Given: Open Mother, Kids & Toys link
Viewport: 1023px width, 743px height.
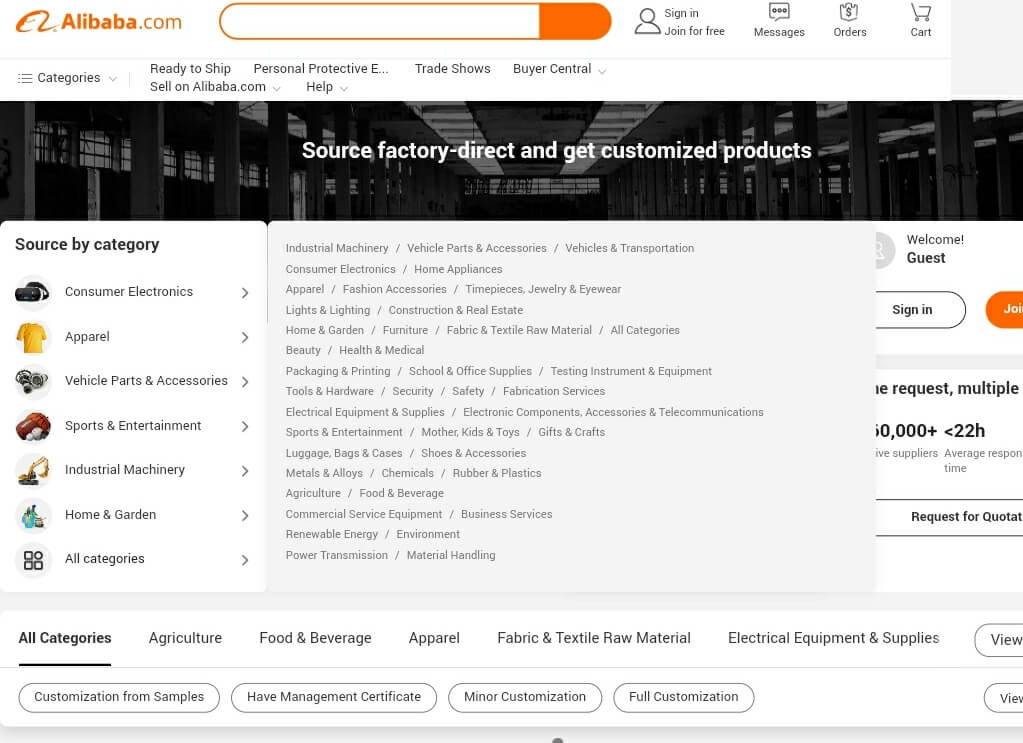Looking at the screenshot, I should pos(470,432).
